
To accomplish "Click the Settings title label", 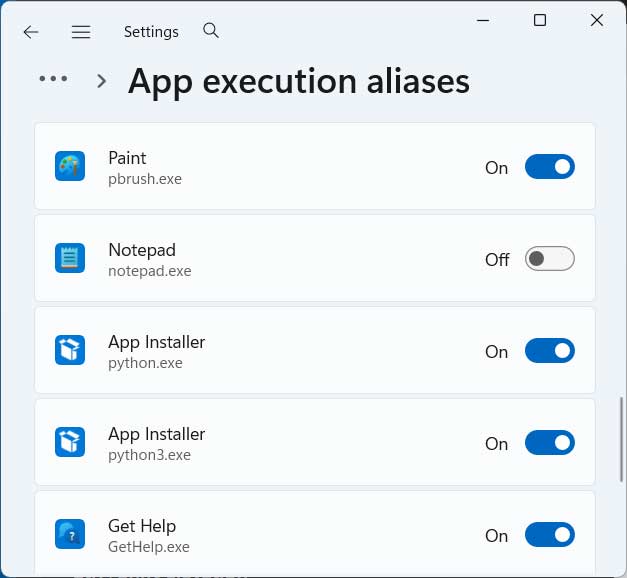I will pyautogui.click(x=151, y=32).
